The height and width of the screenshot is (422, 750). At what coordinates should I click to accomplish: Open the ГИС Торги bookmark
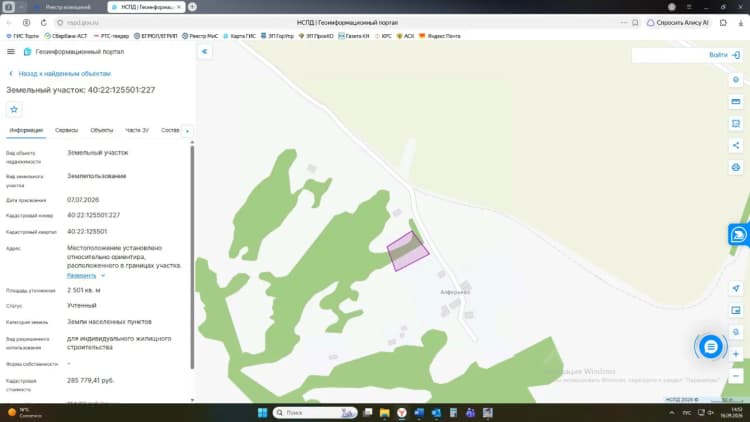(x=22, y=36)
